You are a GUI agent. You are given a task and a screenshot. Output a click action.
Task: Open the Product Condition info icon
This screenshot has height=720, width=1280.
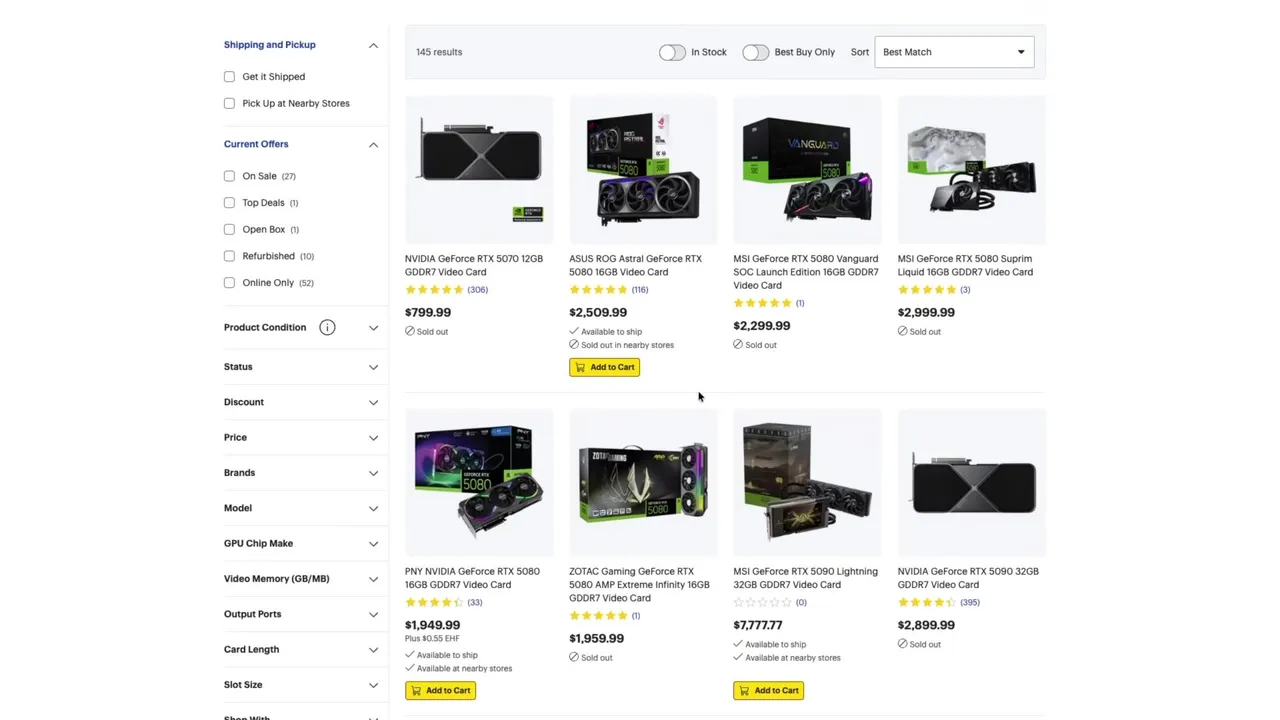327,327
